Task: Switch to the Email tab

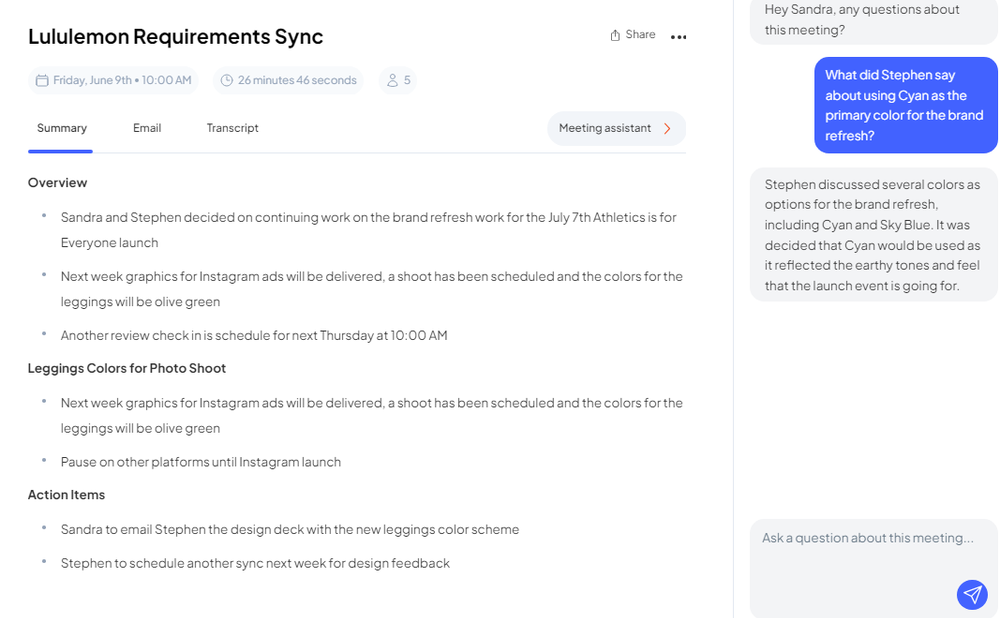Action: [147, 128]
